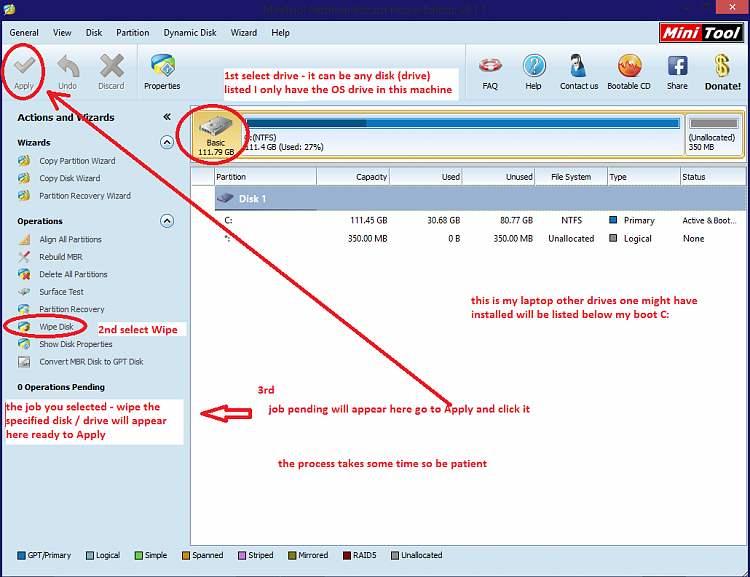The width and height of the screenshot is (750, 577).
Task: Open the View menu
Action: click(x=62, y=33)
